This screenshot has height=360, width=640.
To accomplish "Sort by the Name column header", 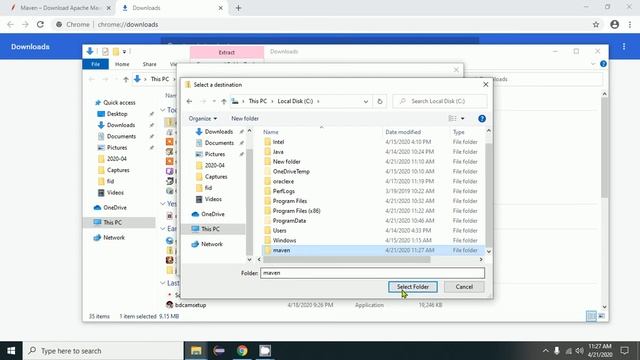I will (x=271, y=132).
